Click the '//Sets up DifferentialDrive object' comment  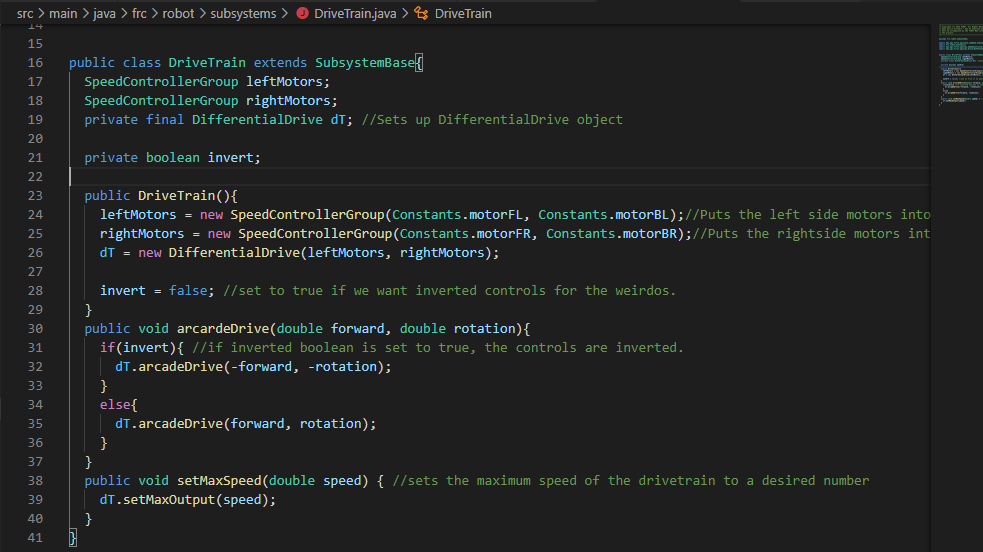[x=492, y=120]
